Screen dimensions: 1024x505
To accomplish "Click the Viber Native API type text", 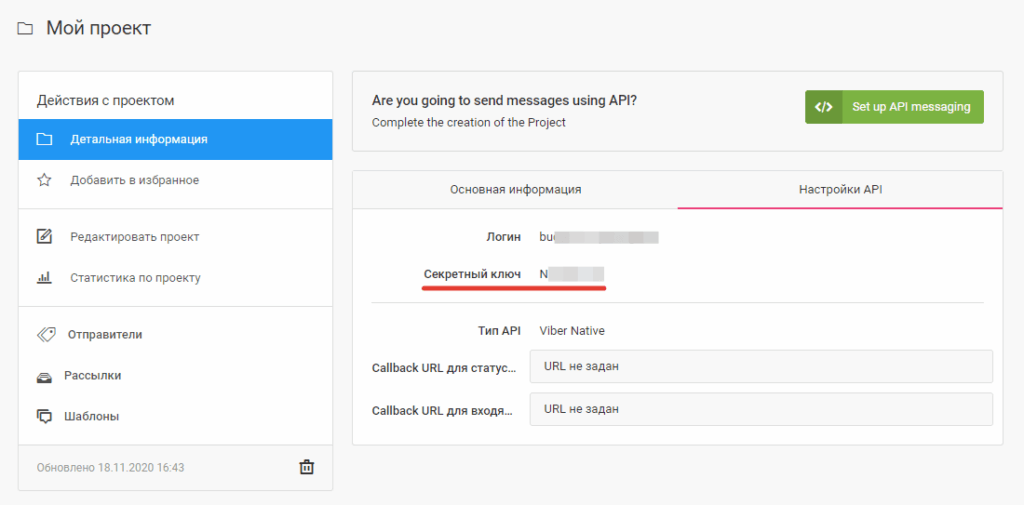I will click(x=572, y=331).
